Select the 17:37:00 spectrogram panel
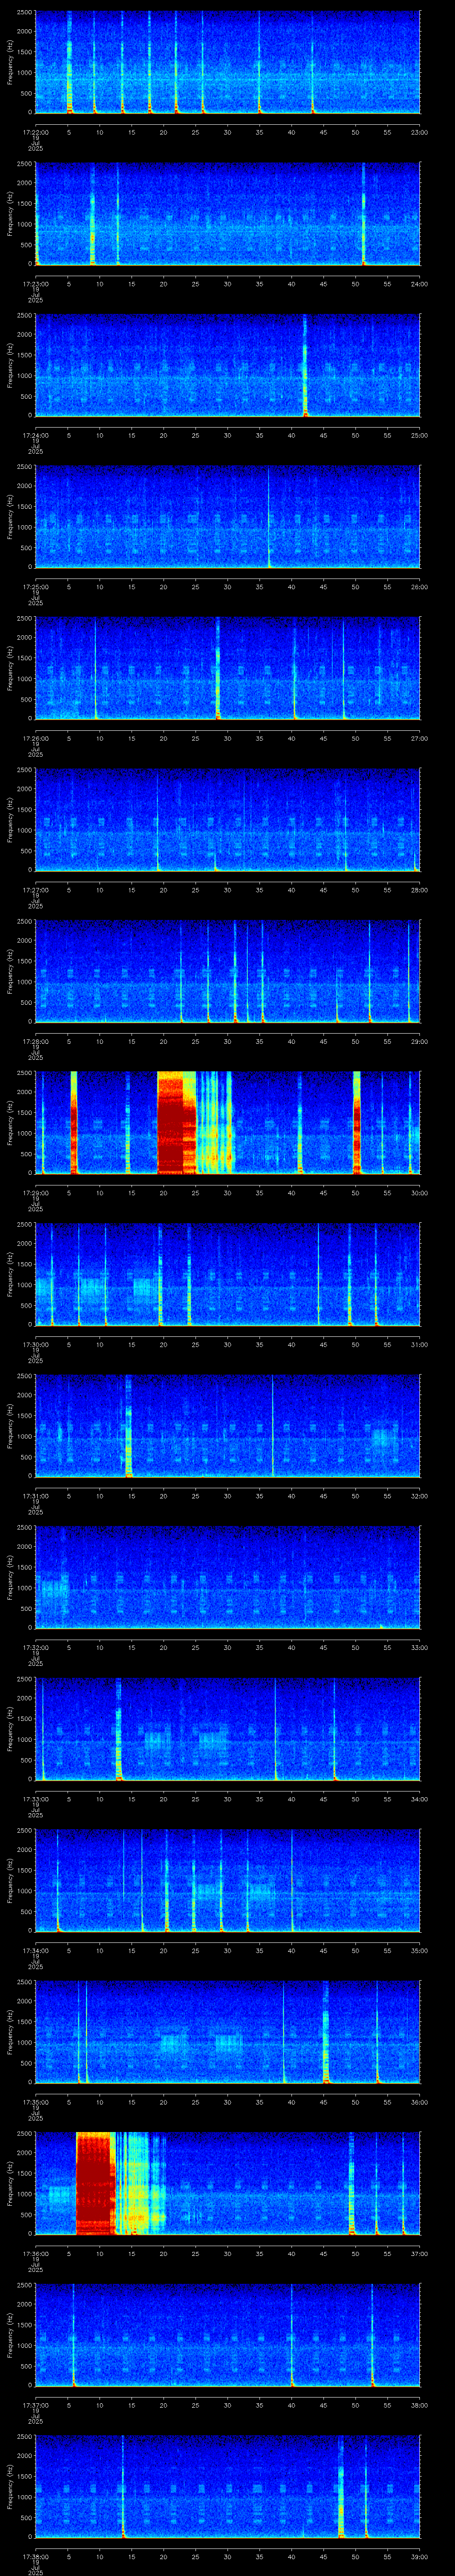 point(228,2334)
